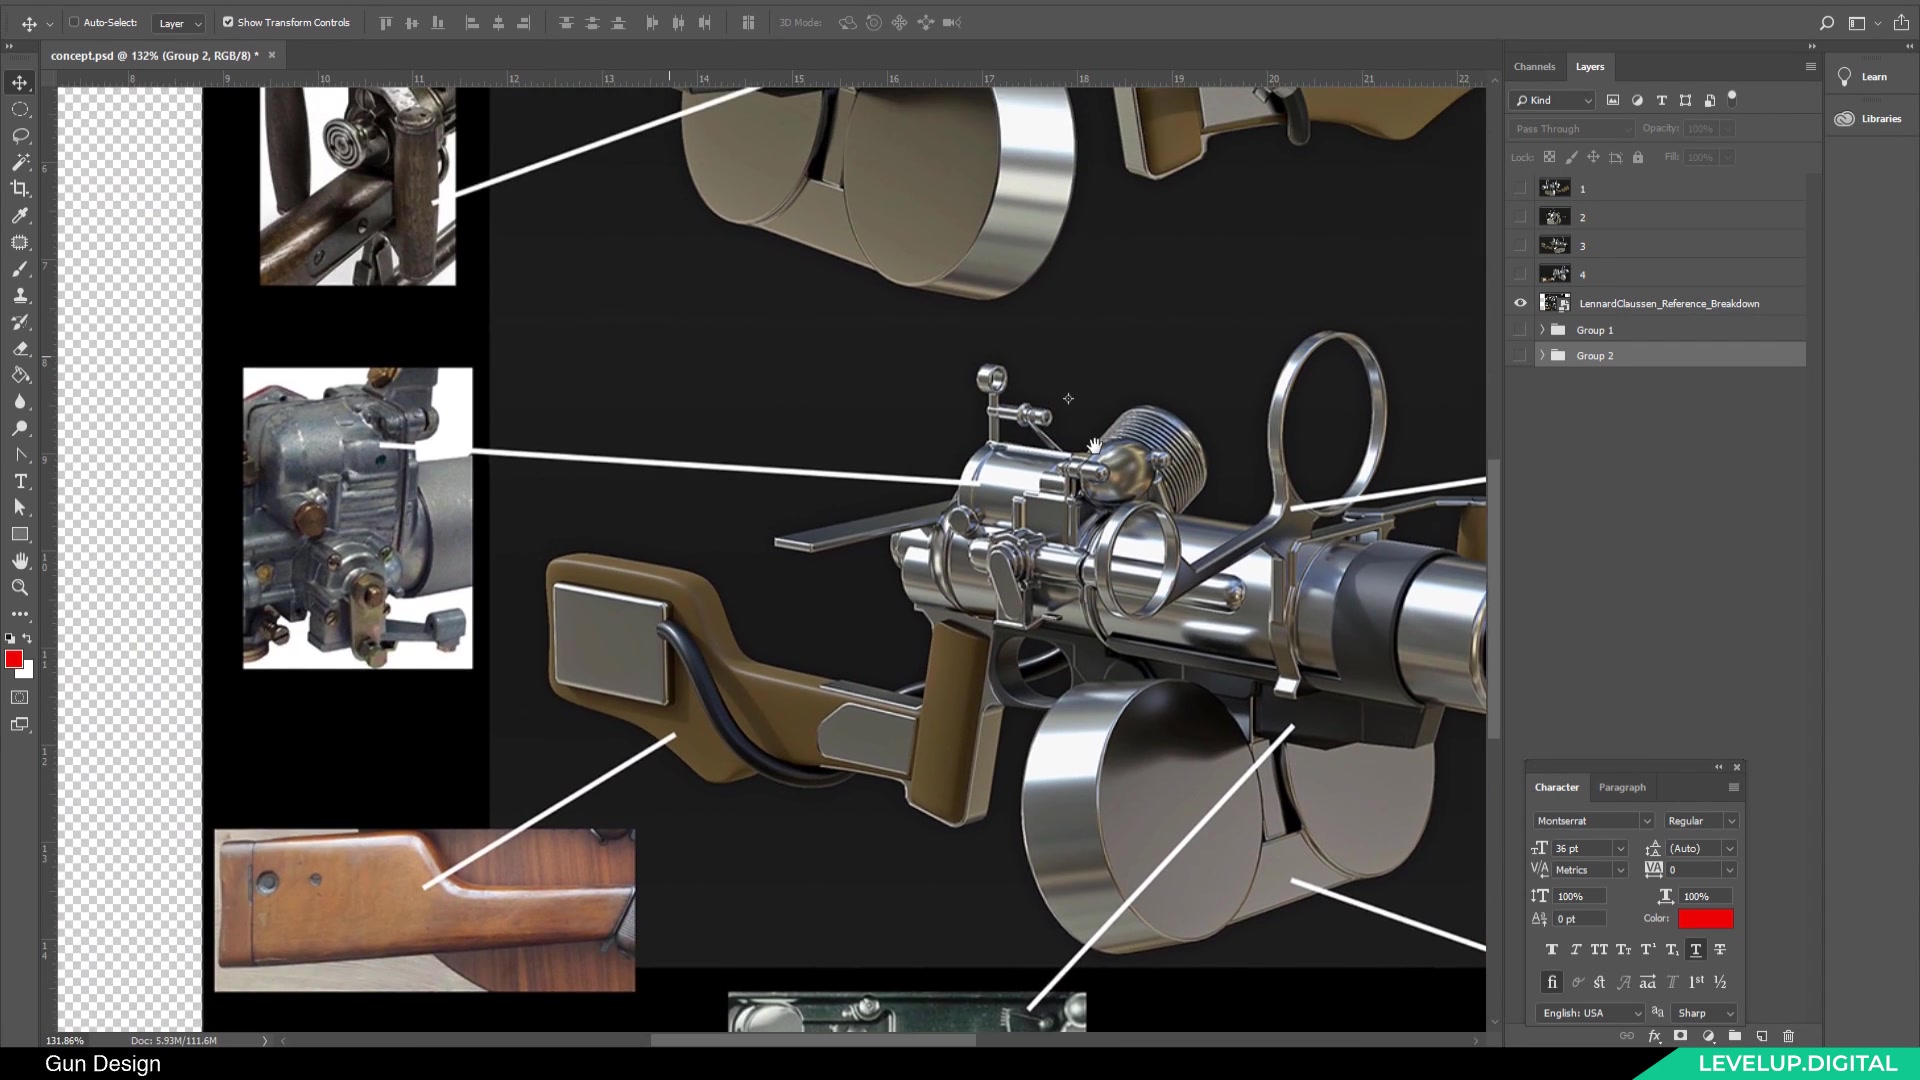Viewport: 1920px width, 1080px height.
Task: Select the Brush tool
Action: coord(20,269)
